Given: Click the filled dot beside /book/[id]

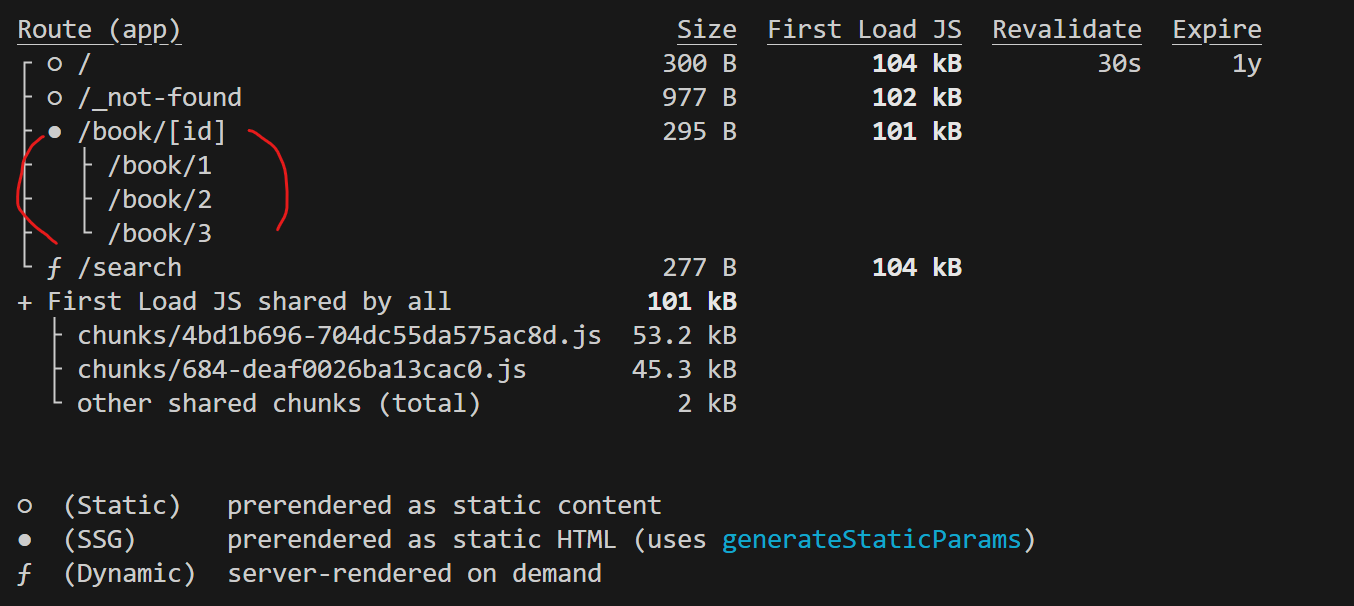Looking at the screenshot, I should (54, 132).
